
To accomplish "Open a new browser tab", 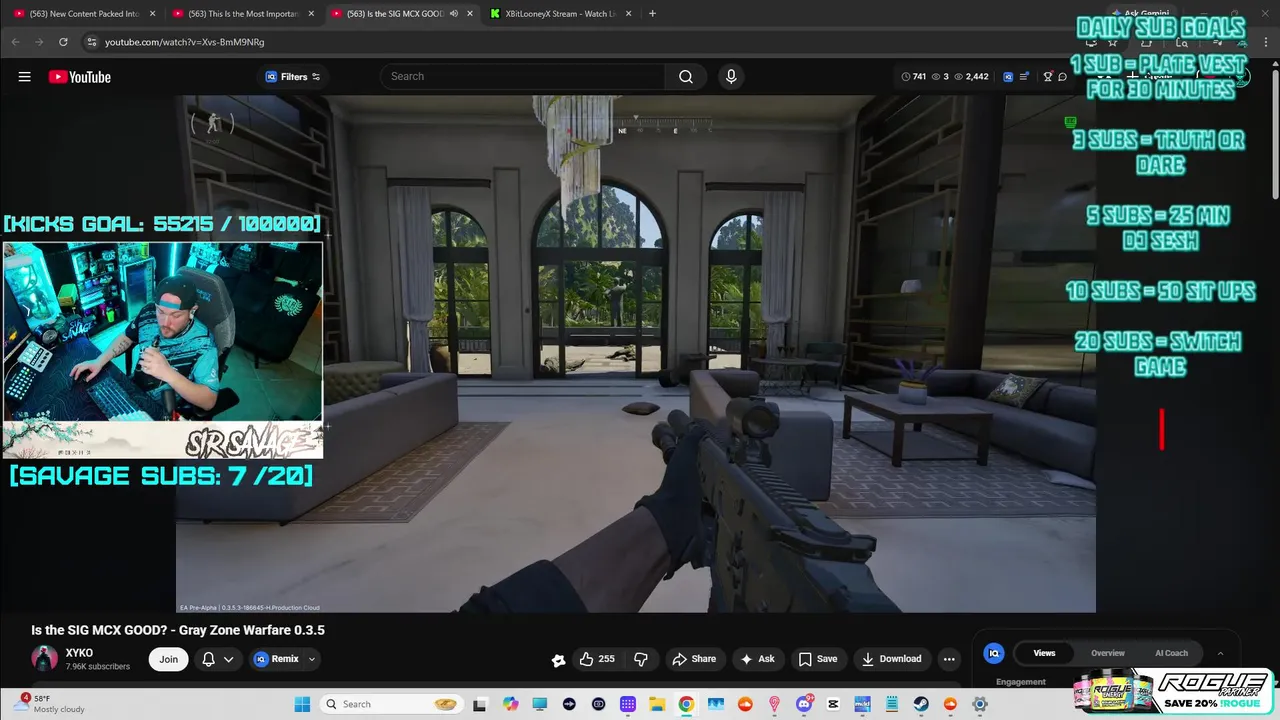I will coord(652,14).
